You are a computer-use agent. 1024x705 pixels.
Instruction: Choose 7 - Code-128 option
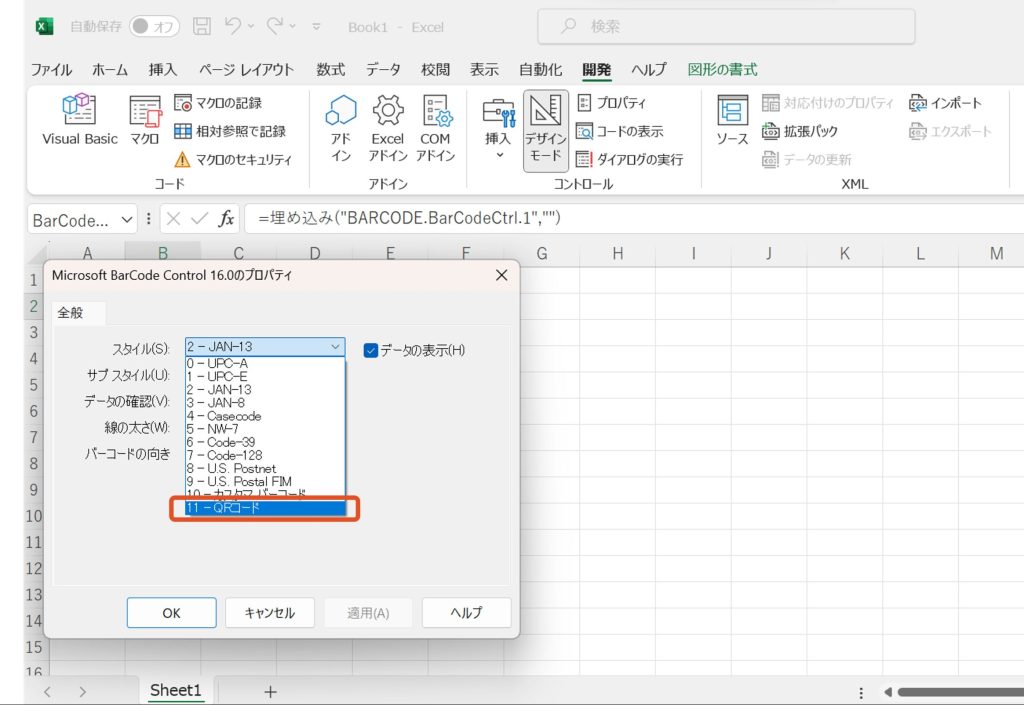click(266, 455)
